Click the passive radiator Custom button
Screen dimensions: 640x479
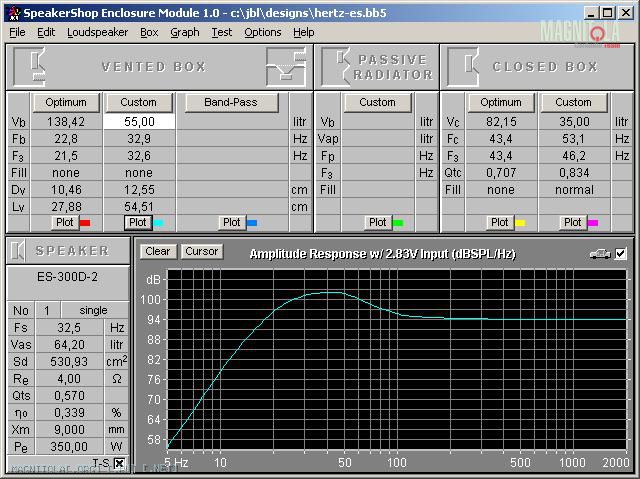click(x=377, y=102)
